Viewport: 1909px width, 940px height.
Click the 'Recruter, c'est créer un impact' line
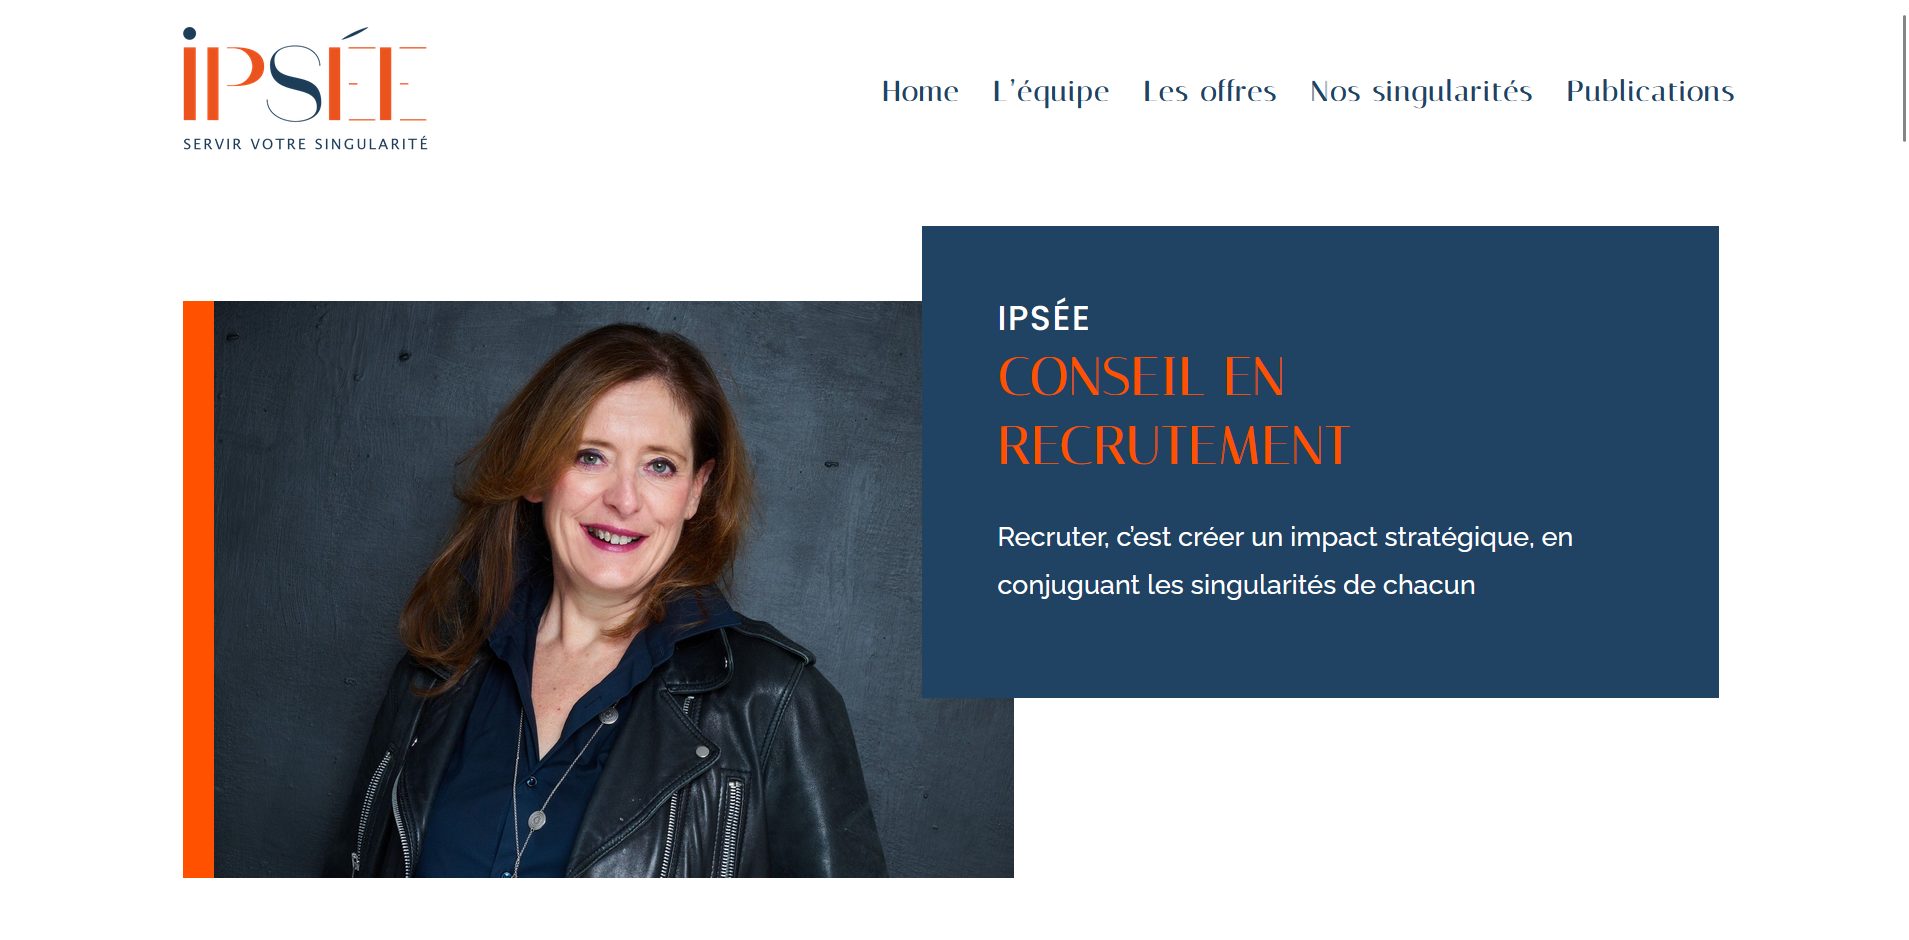click(x=1285, y=537)
